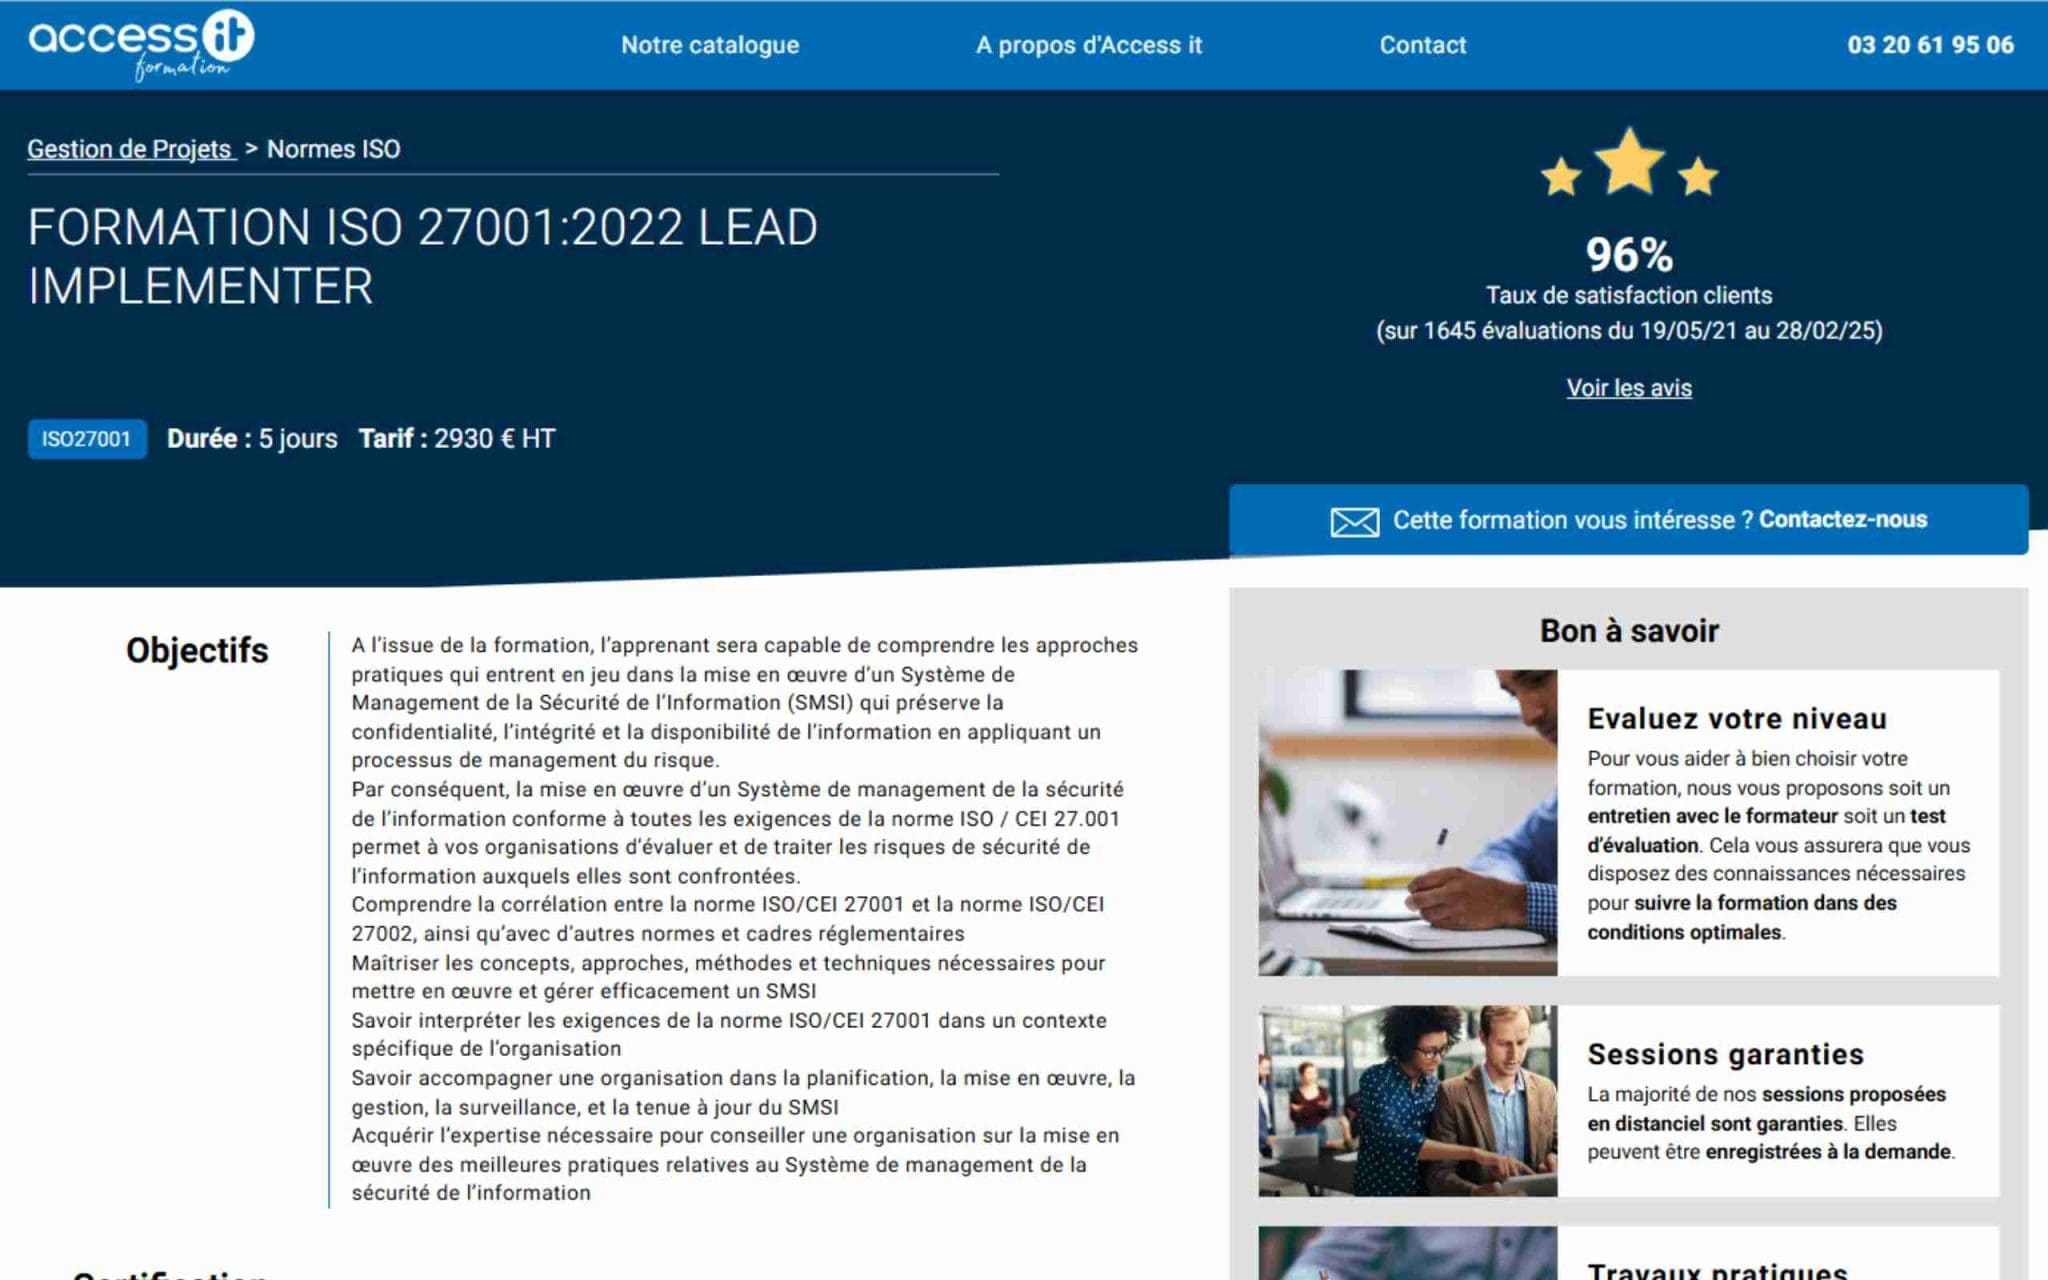This screenshot has width=2048, height=1280.
Task: Click the Sessions garanties heading
Action: click(x=1725, y=1054)
